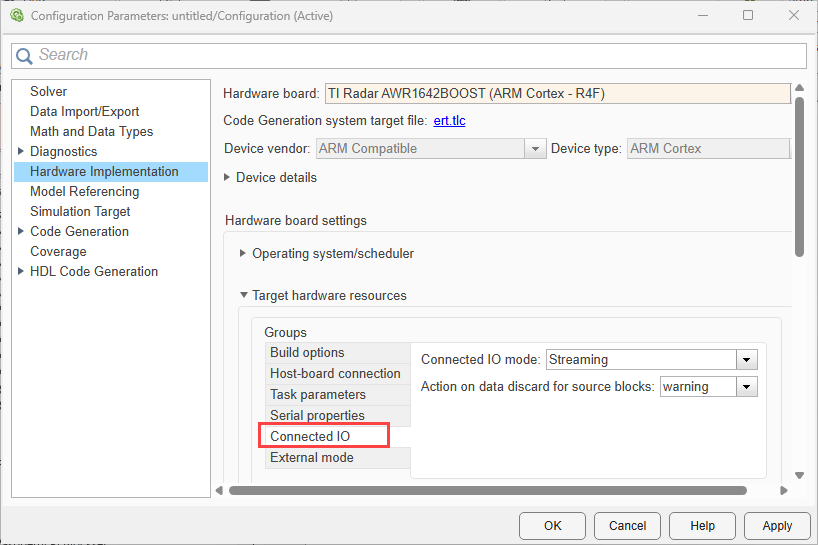Click the horizontal scroll left arrow
This screenshot has height=545, width=818.
coord(219,490)
